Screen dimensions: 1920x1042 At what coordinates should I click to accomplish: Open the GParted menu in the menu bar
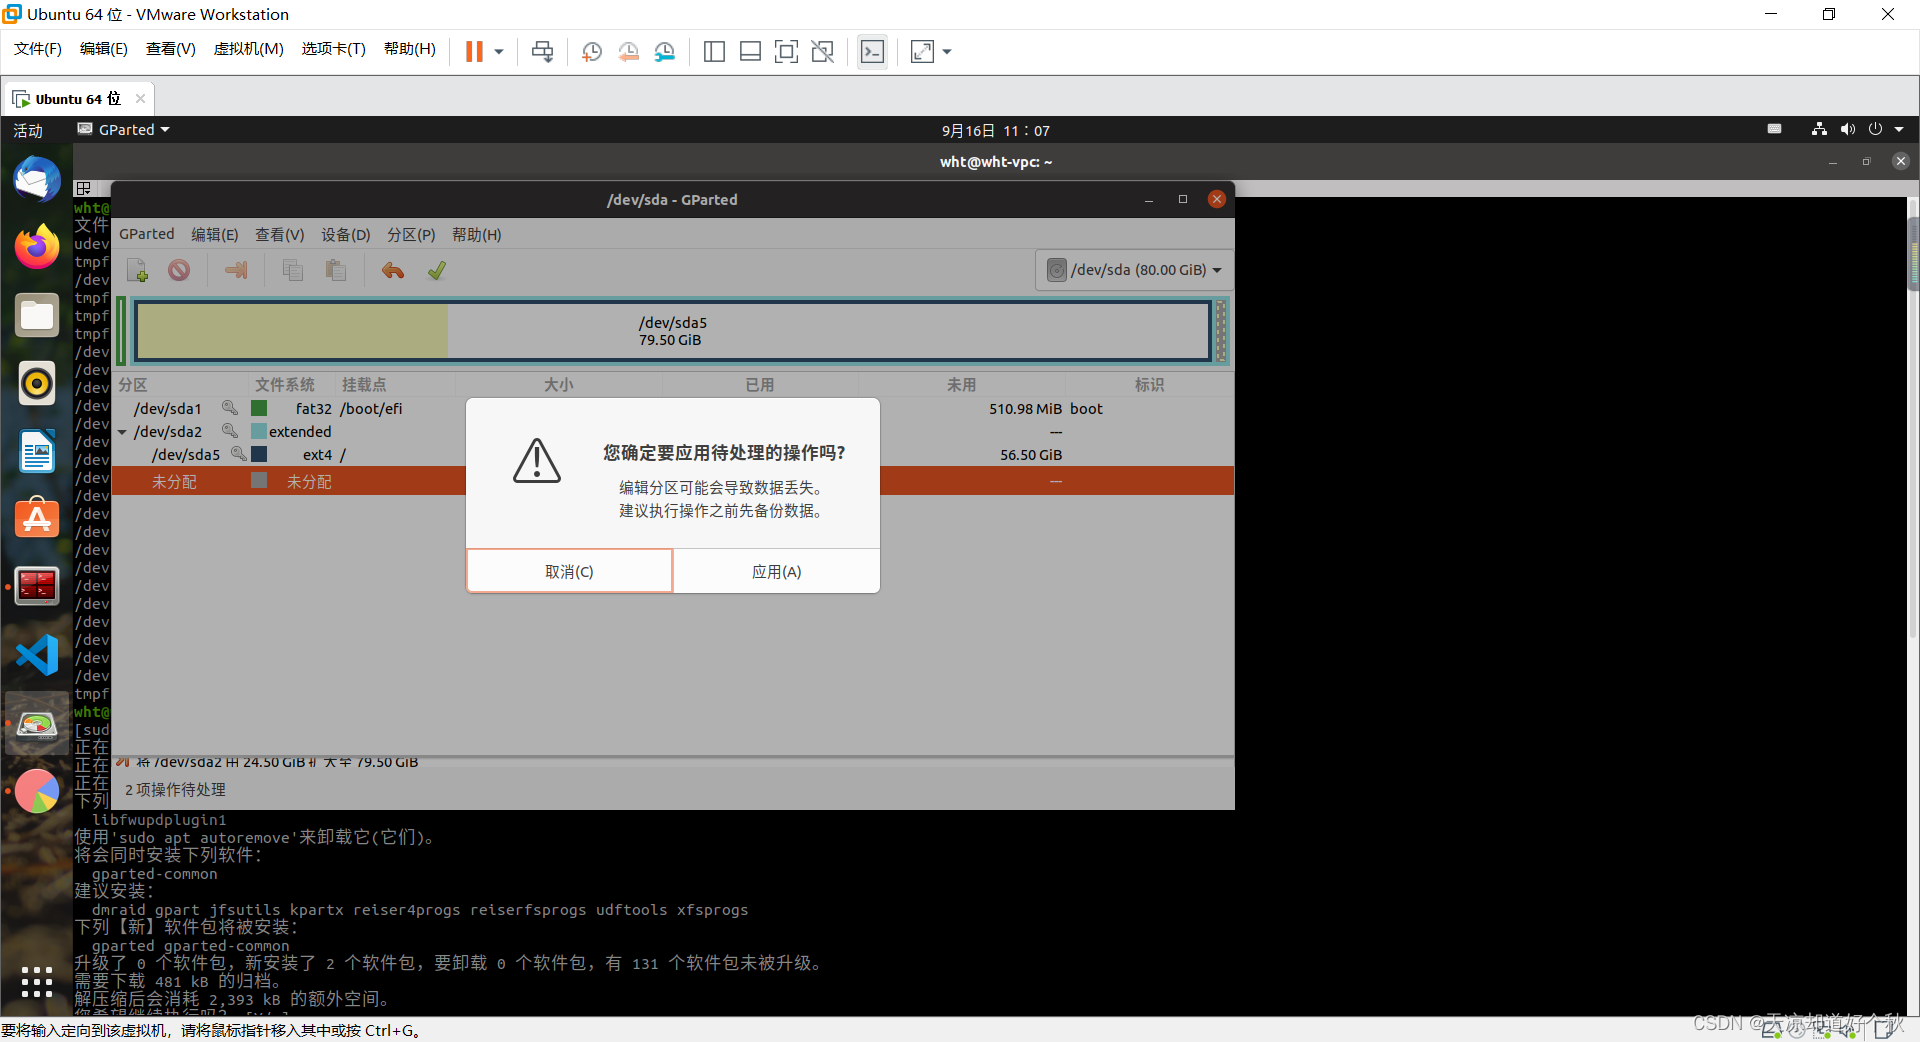pyautogui.click(x=147, y=234)
